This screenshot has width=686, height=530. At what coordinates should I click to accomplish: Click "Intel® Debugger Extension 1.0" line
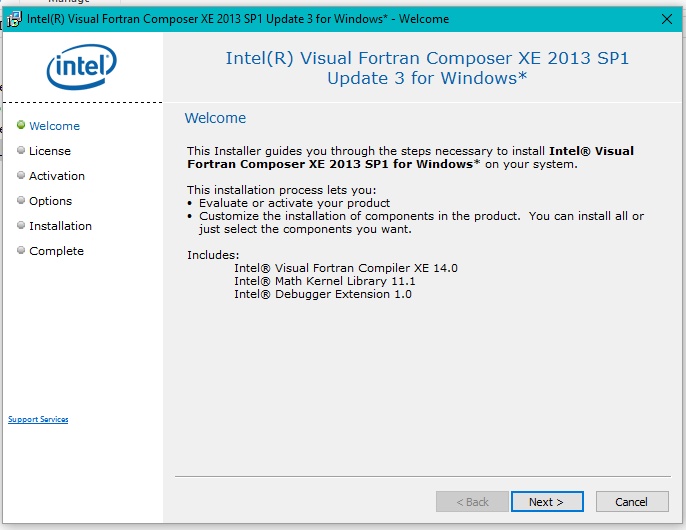click(x=323, y=294)
